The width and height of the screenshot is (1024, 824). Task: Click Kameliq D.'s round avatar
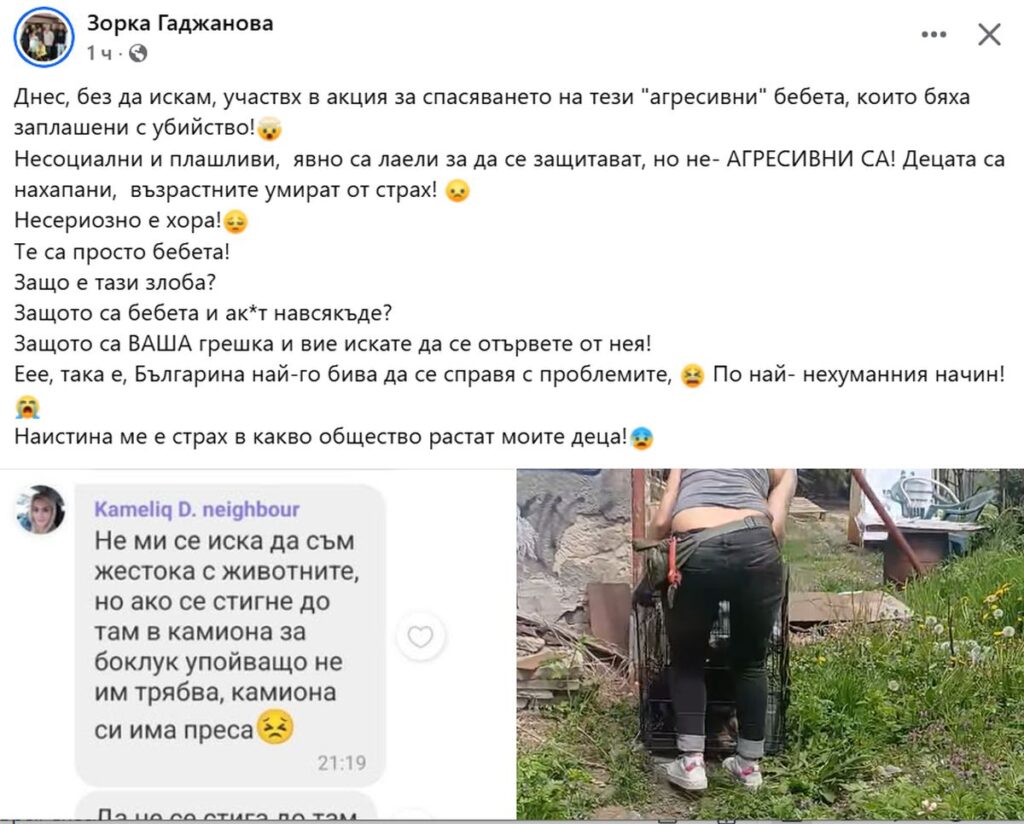[x=40, y=510]
